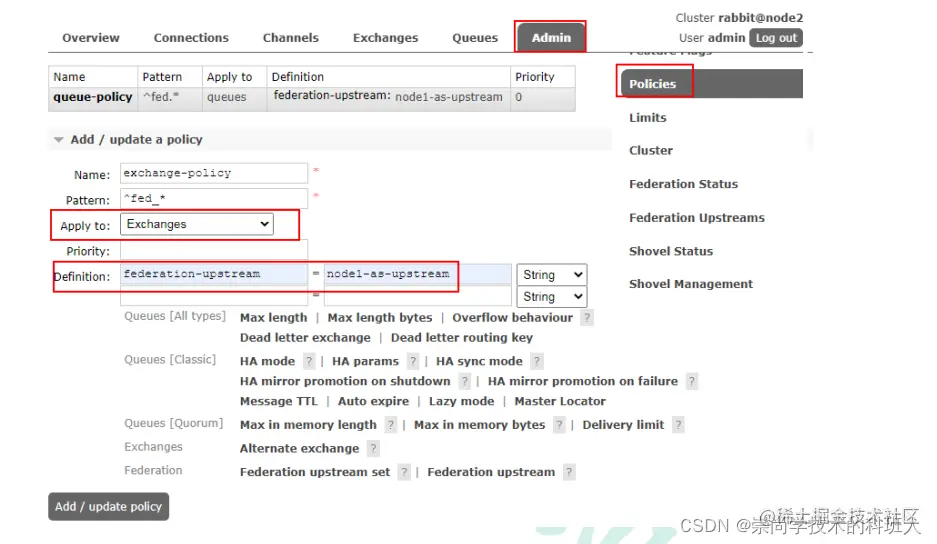937x544 pixels.
Task: Open help icon beside Max in memory bytes
Action: pyautogui.click(x=559, y=425)
